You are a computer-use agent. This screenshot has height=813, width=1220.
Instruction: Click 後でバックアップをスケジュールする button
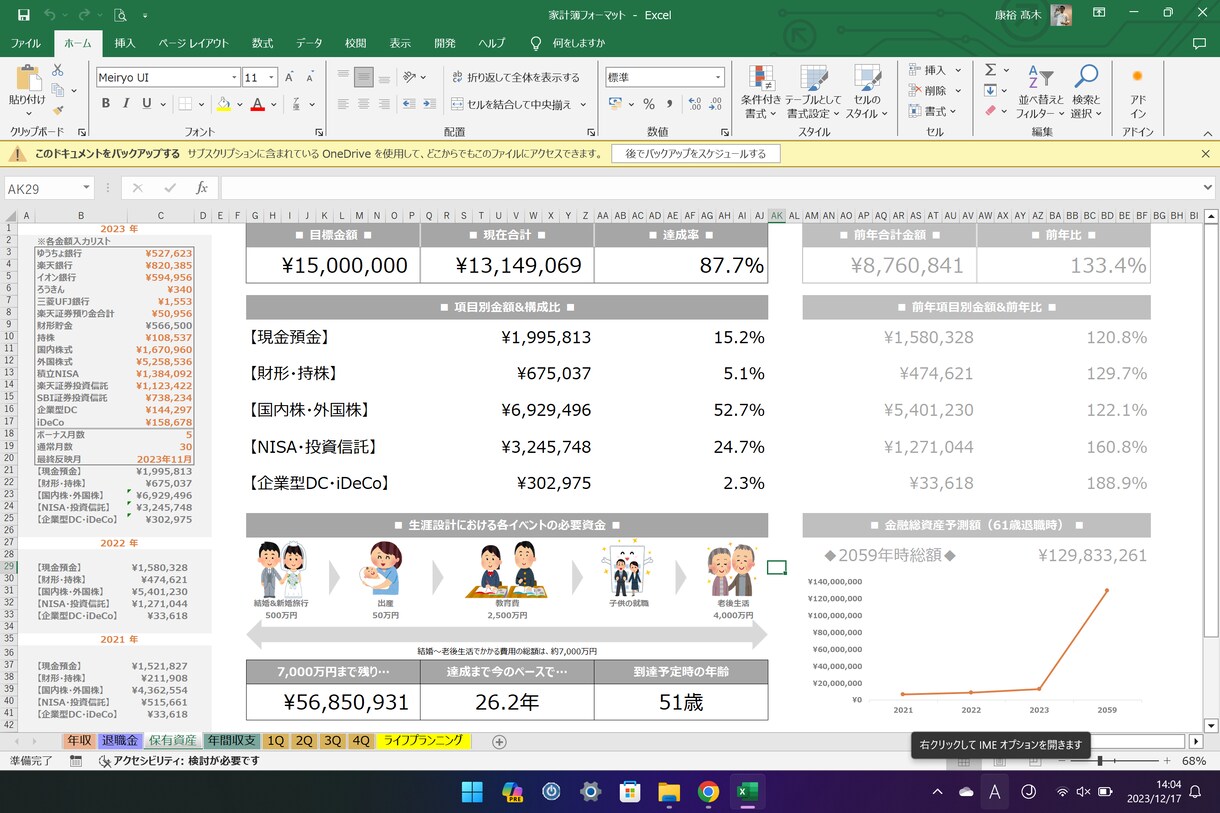tap(696, 154)
